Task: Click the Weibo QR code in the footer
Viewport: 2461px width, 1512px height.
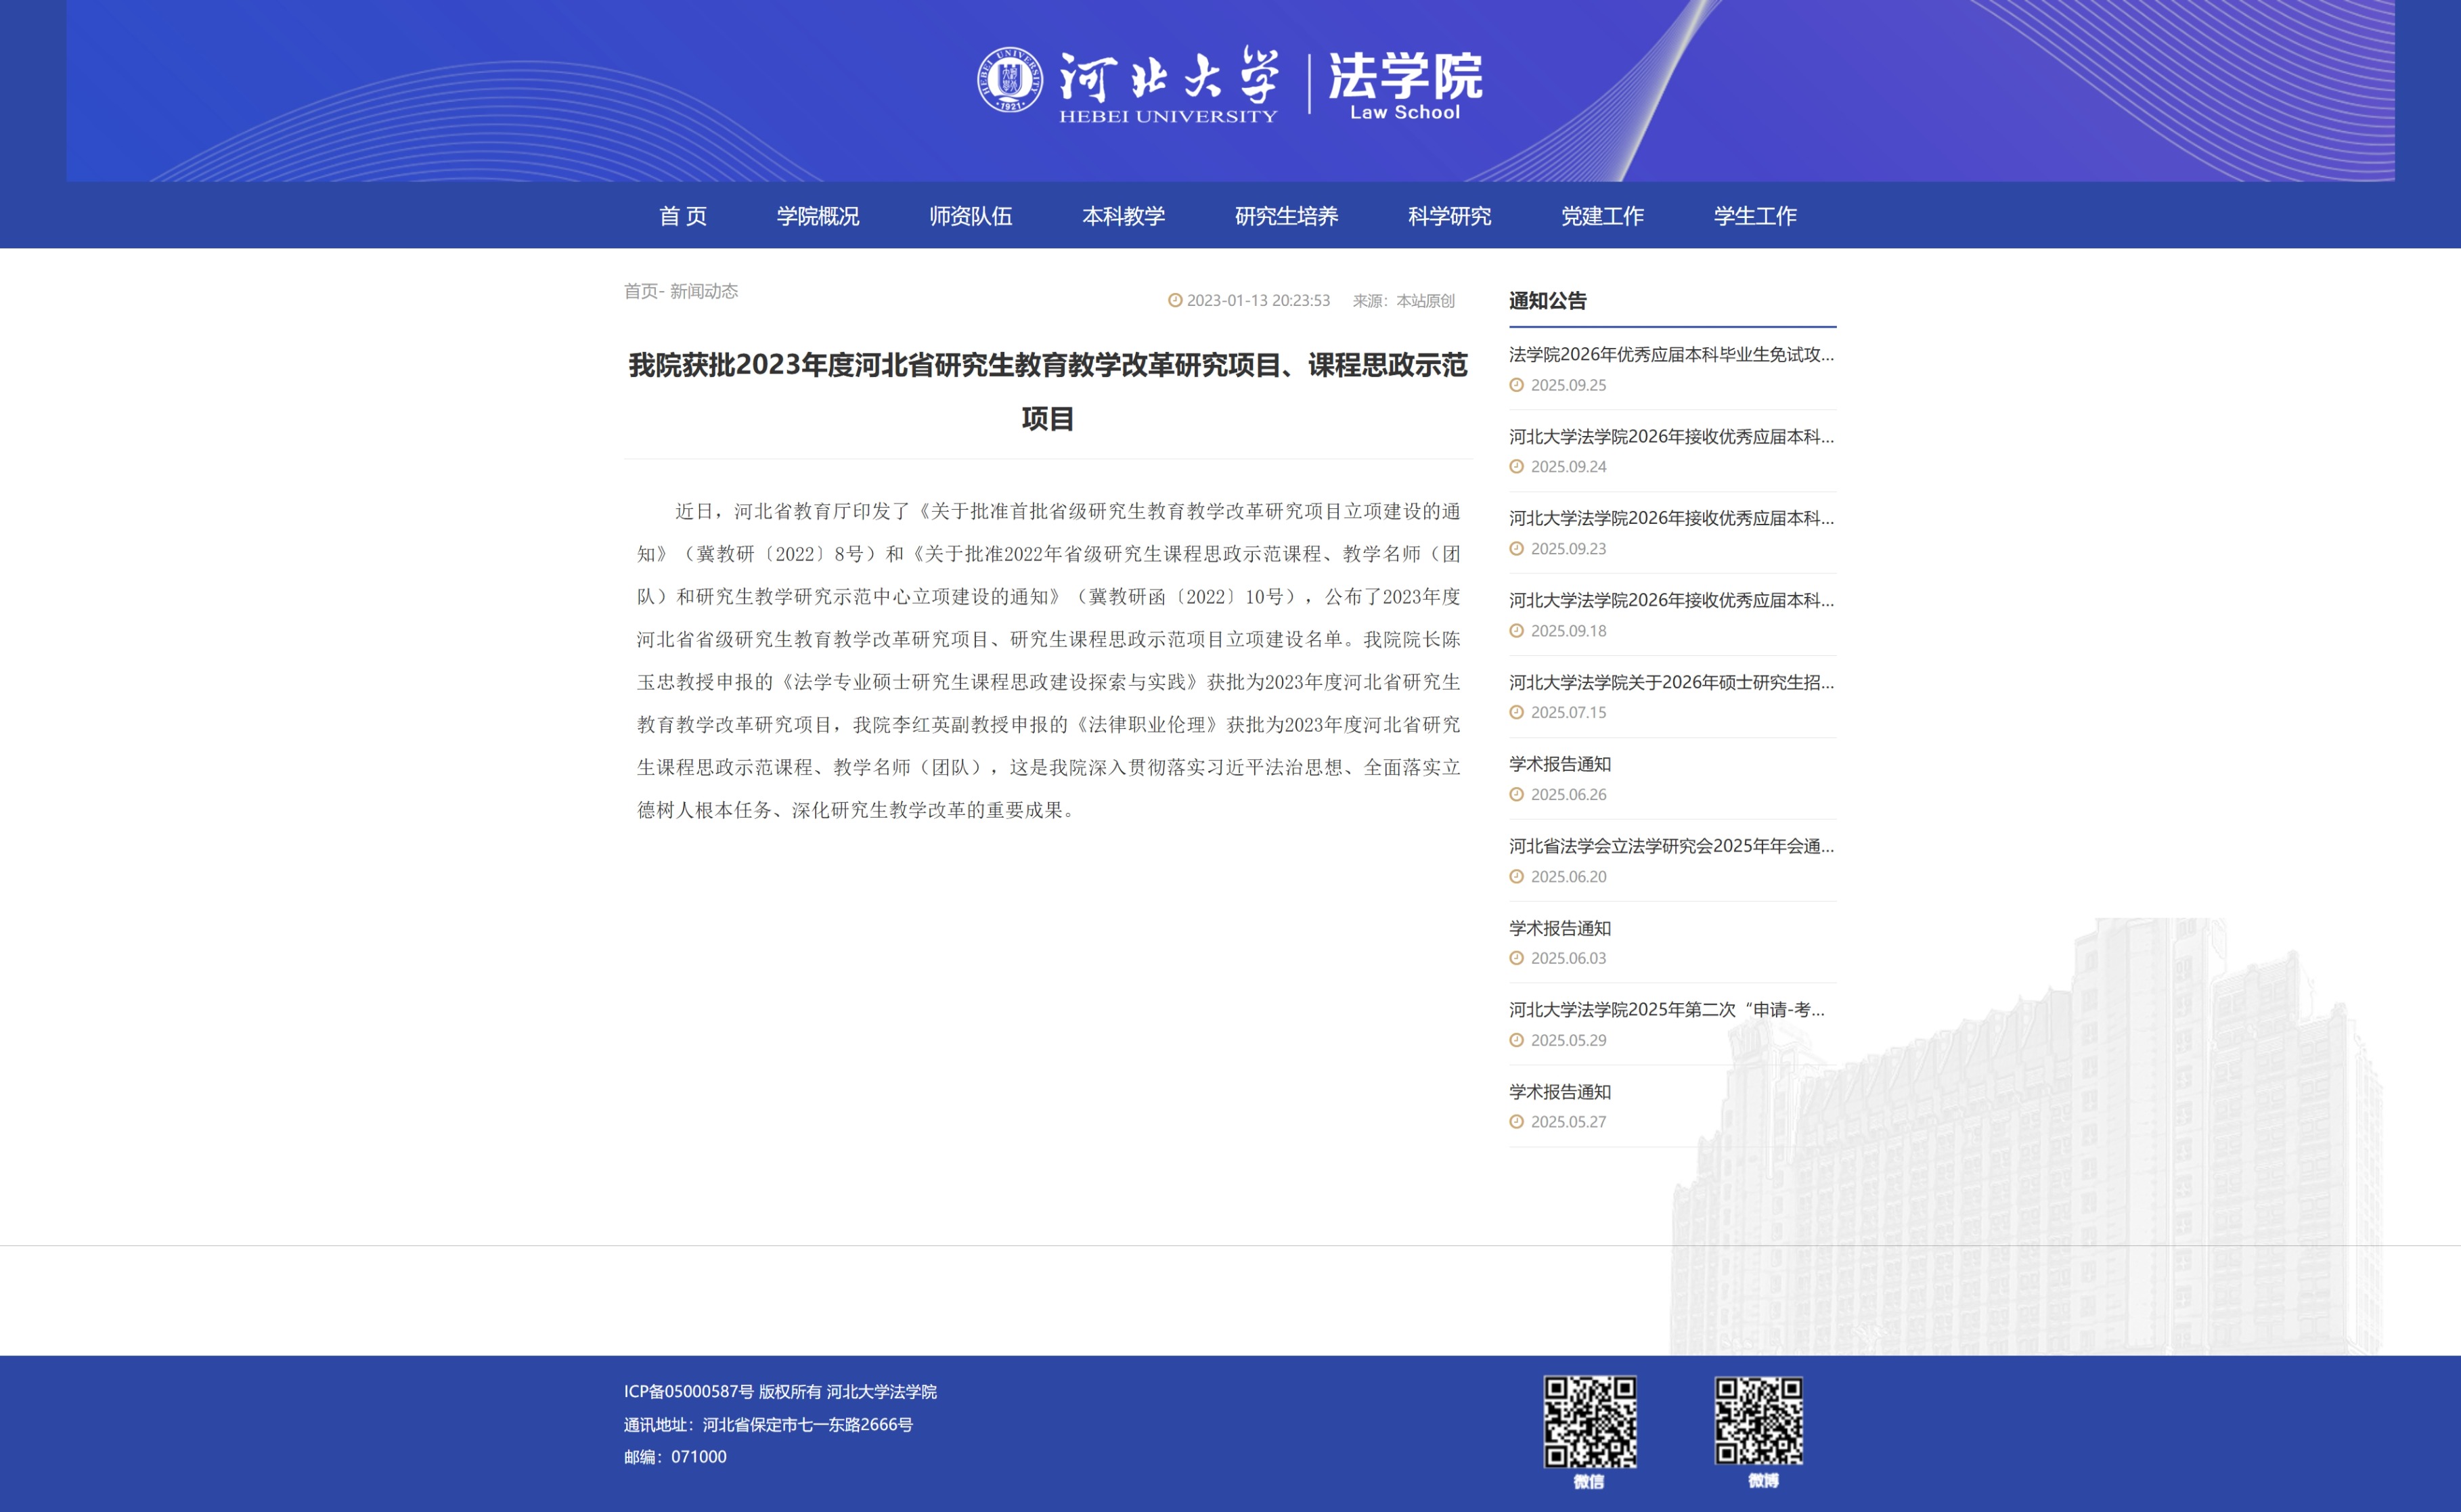Action: [1759, 1421]
